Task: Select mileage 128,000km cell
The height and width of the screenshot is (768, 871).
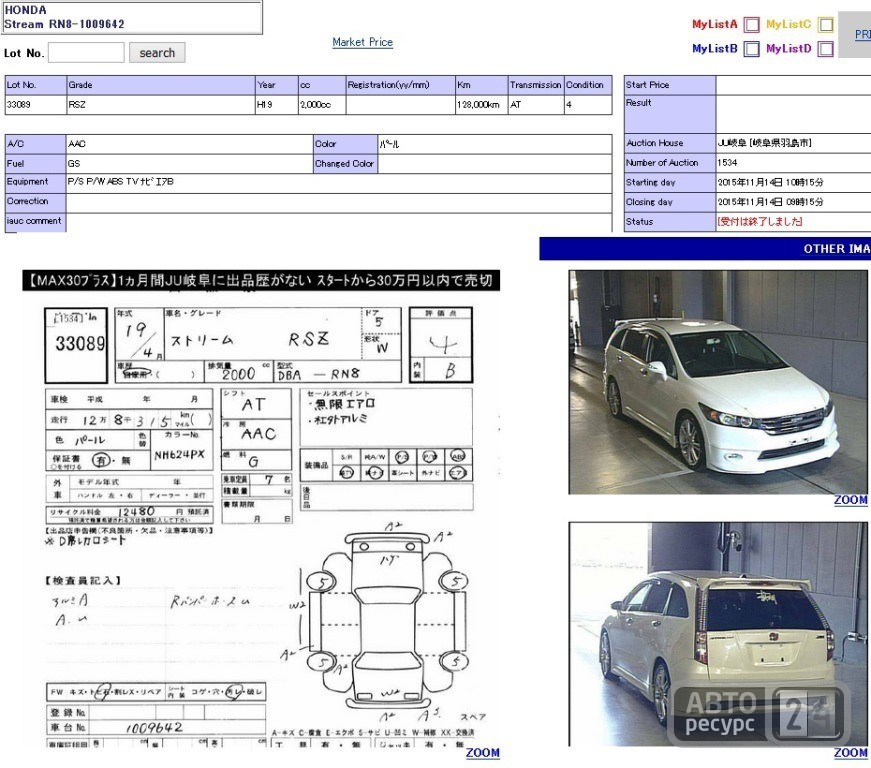Action: click(481, 104)
